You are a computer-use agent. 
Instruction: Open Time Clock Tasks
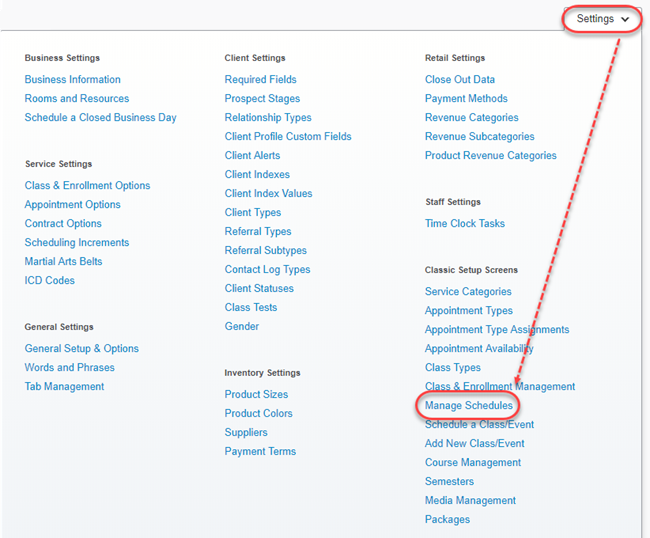pos(464,224)
